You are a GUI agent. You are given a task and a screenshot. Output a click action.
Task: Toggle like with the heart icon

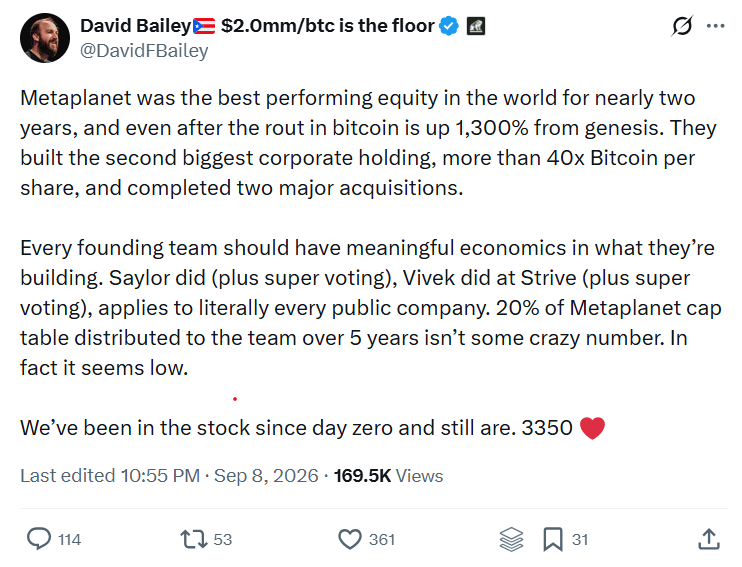(x=350, y=539)
